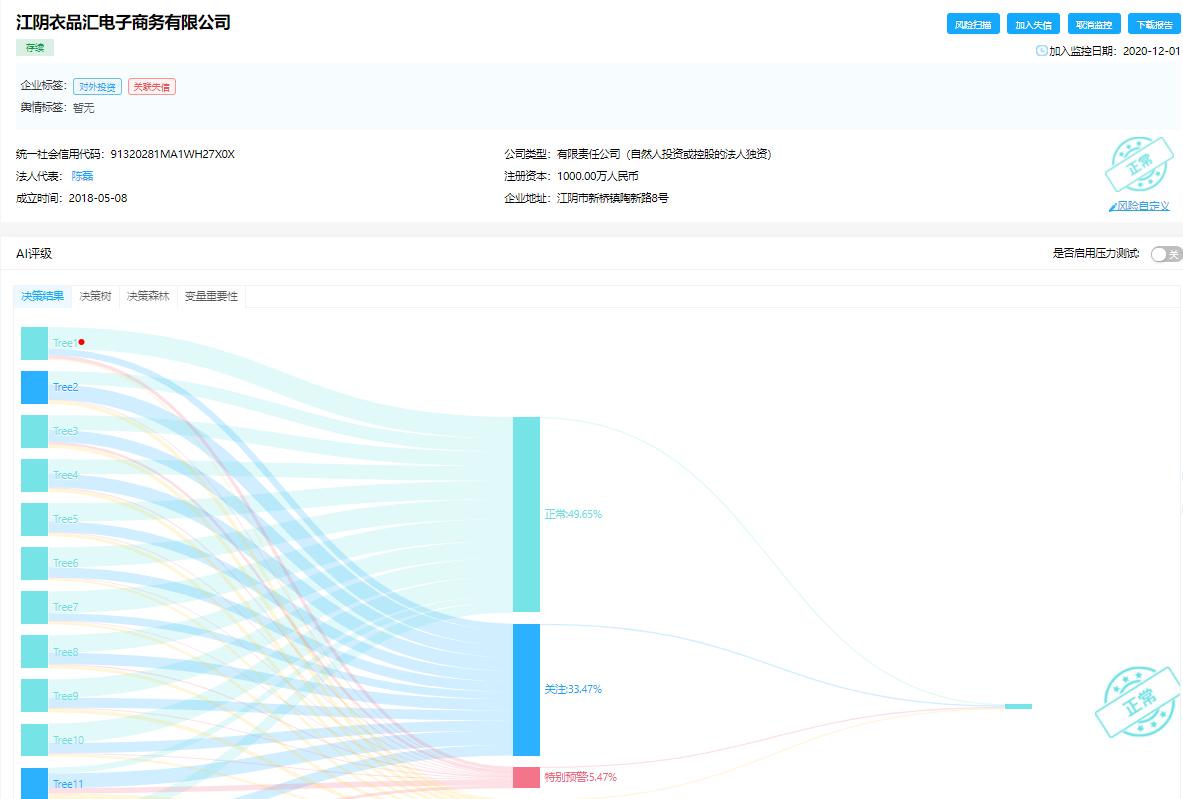Viewport: 1183px width, 799px height.
Task: Switch to the 决策森林 tab
Action: [x=148, y=297]
